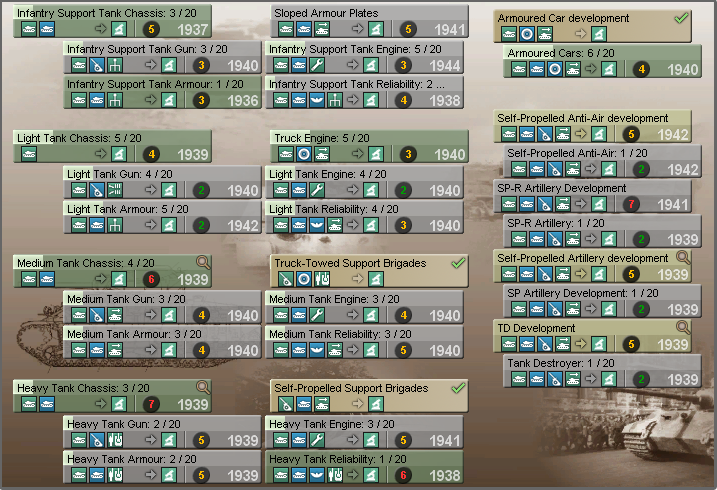
Task: Click microscope icon on Light Tank Chassis
Action: click(118, 154)
